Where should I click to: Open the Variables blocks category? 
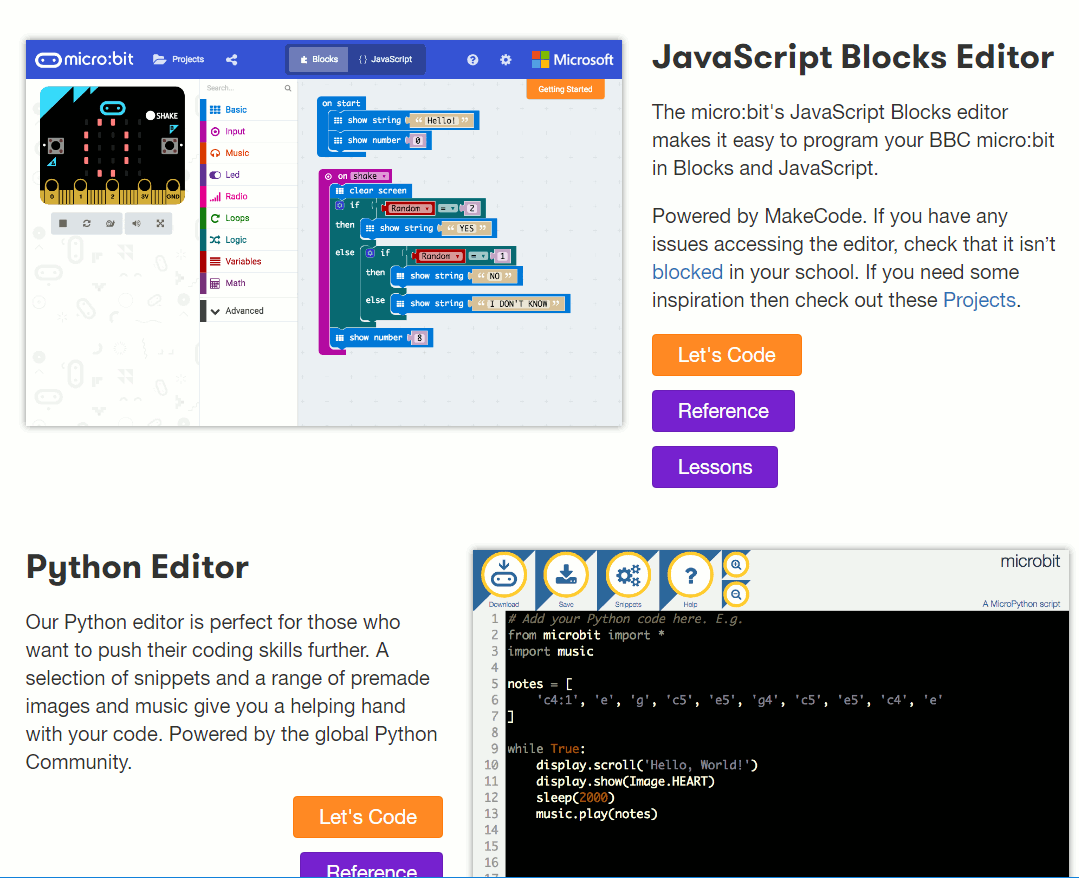point(249,261)
